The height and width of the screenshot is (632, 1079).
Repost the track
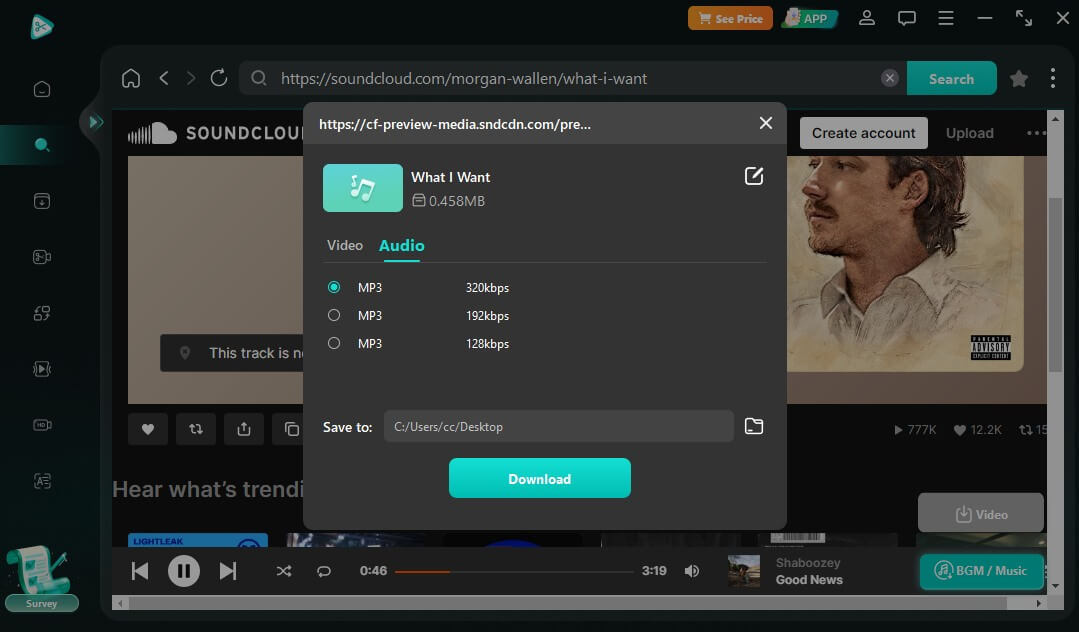[196, 429]
